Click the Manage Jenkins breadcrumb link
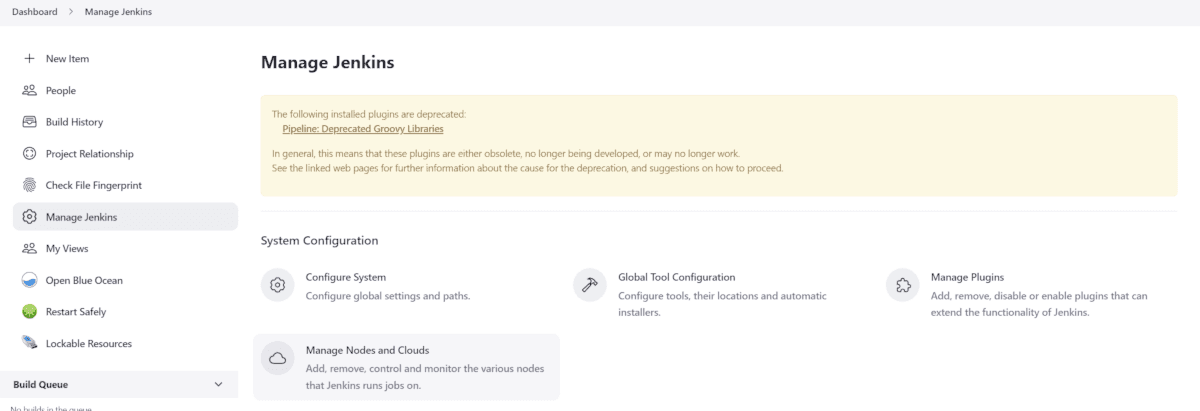 (x=118, y=12)
